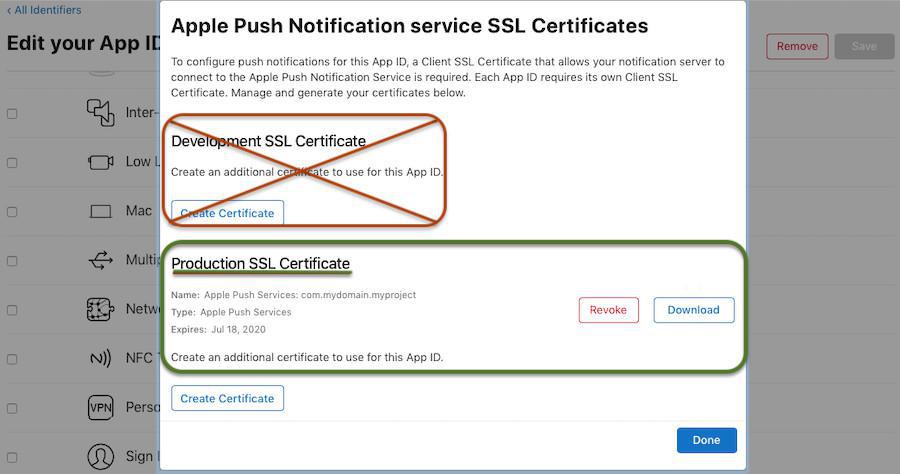Check the Multipath capability checkbox
This screenshot has width=900, height=474.
pos(12,261)
